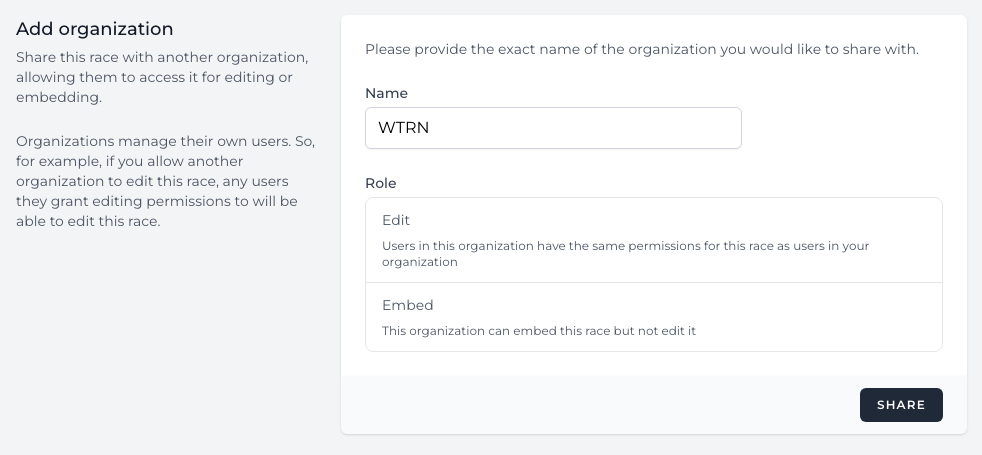Click the Embed role's description text
Image resolution: width=982 pixels, height=455 pixels.
(538, 330)
